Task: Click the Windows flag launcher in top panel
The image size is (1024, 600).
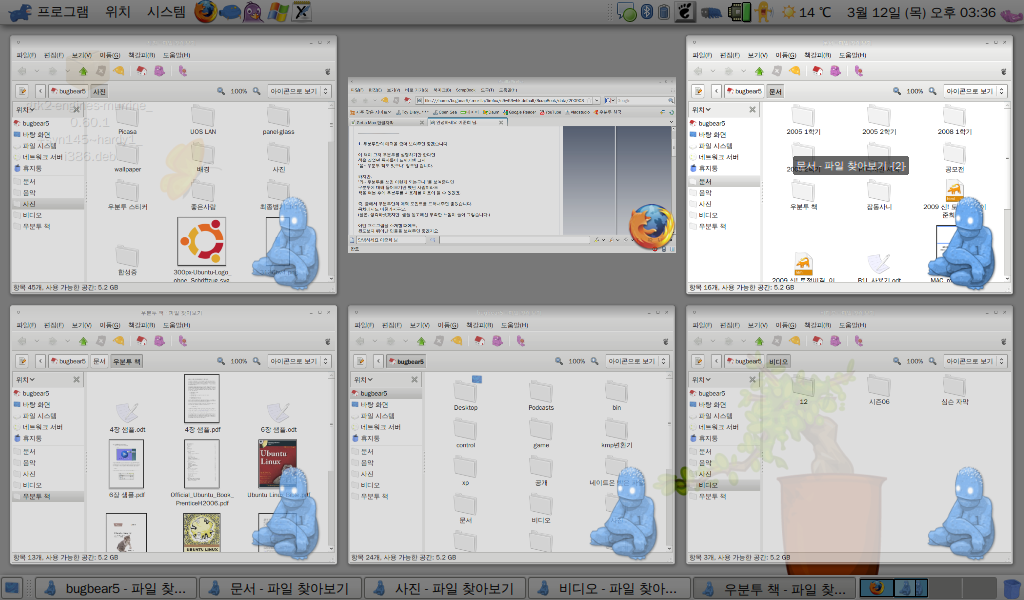Action: pos(278,12)
